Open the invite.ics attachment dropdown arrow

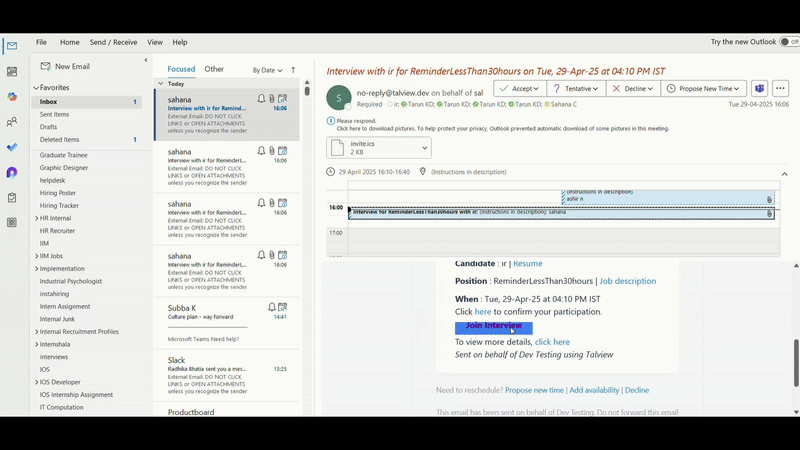[x=424, y=148]
